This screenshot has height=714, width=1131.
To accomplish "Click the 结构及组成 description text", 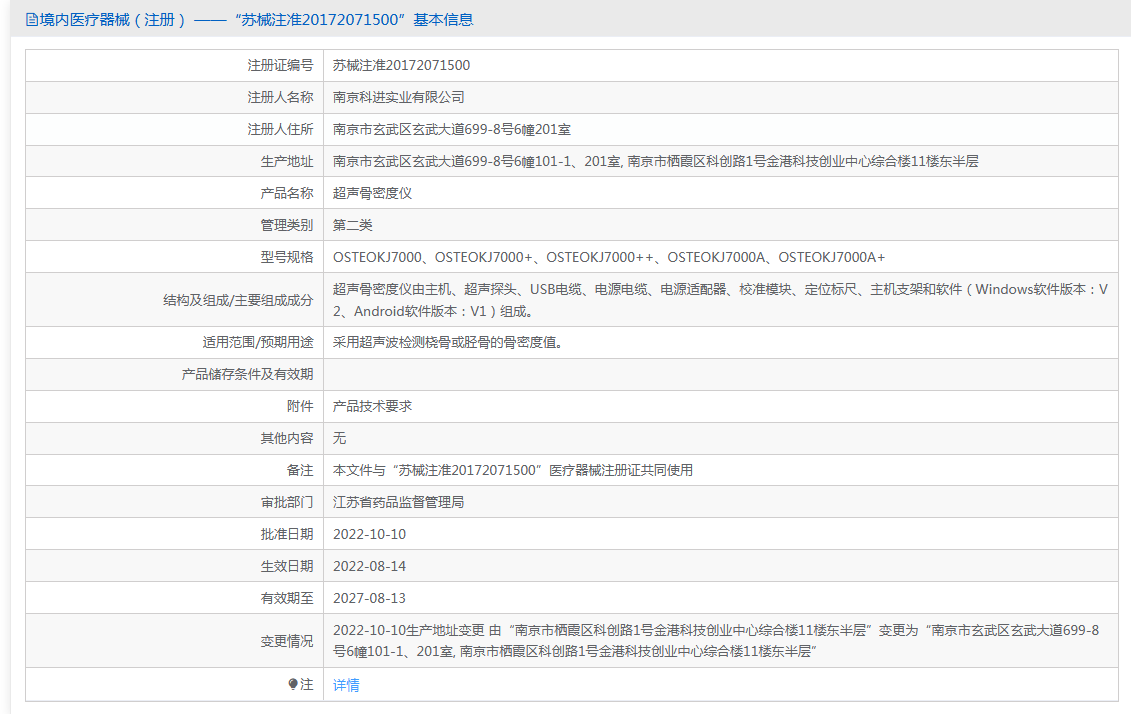I will tap(720, 300).
